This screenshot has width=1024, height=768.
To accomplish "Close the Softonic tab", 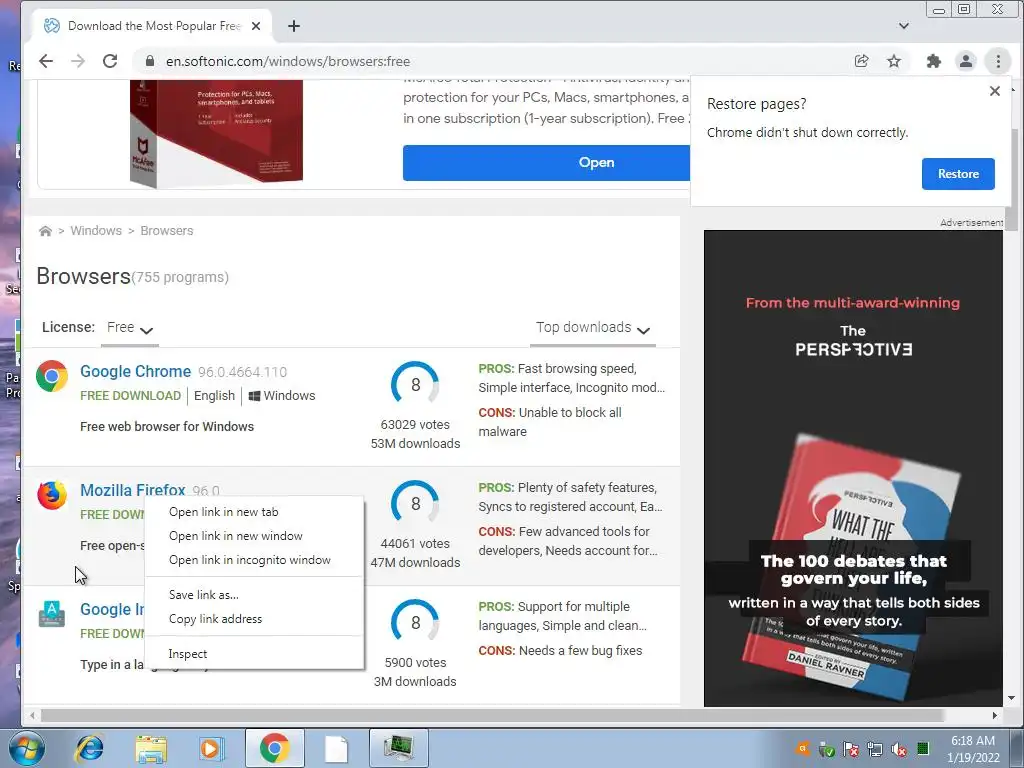I will [x=256, y=26].
